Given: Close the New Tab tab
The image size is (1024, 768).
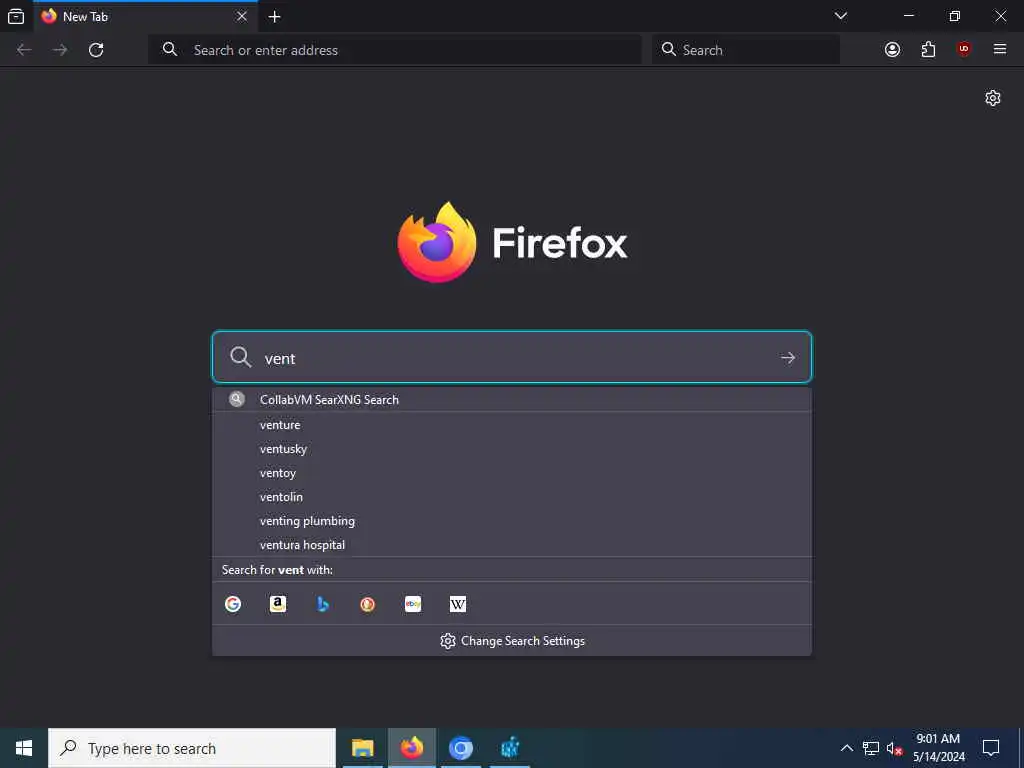Looking at the screenshot, I should coord(242,16).
